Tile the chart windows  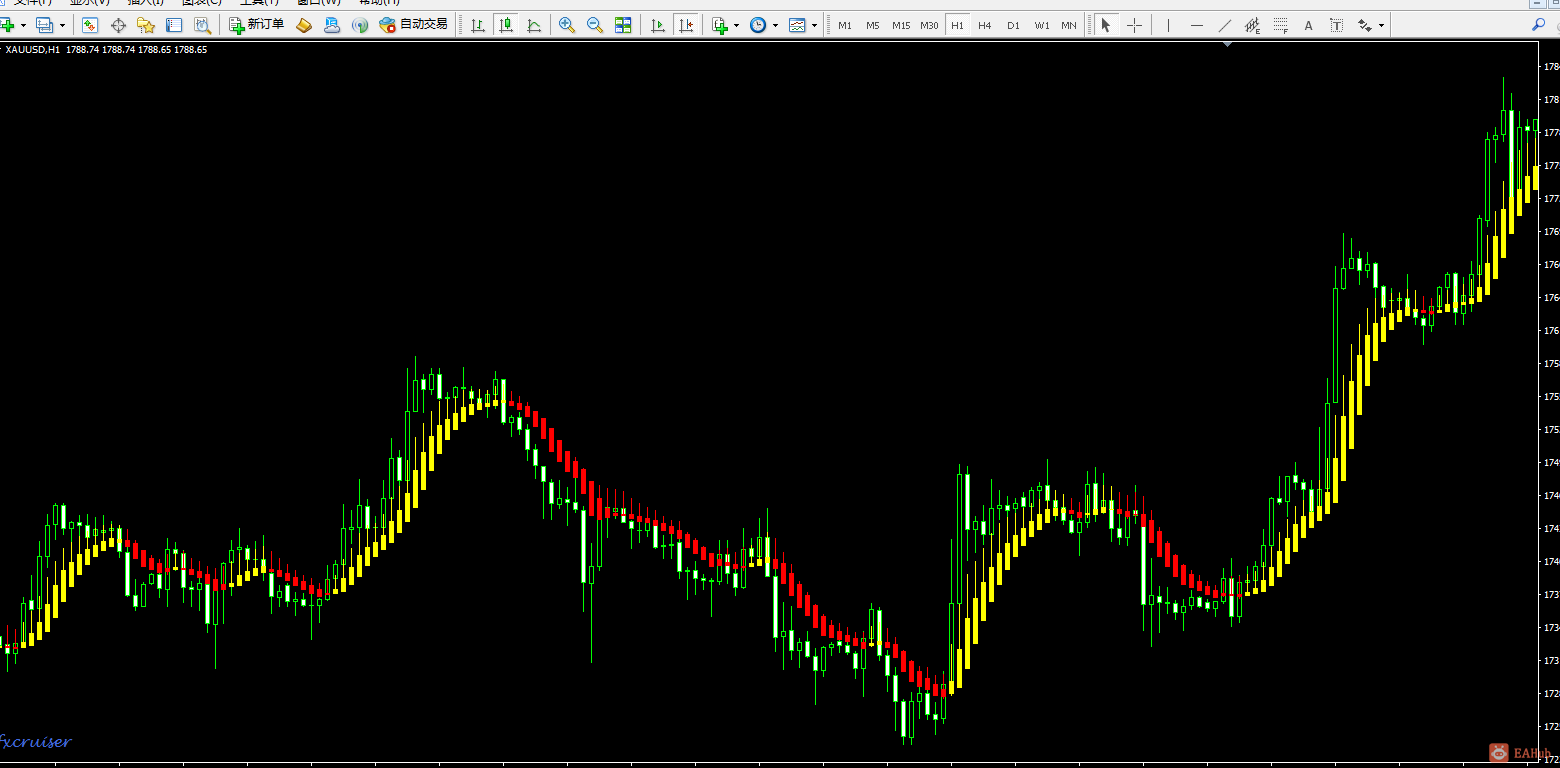tap(623, 25)
